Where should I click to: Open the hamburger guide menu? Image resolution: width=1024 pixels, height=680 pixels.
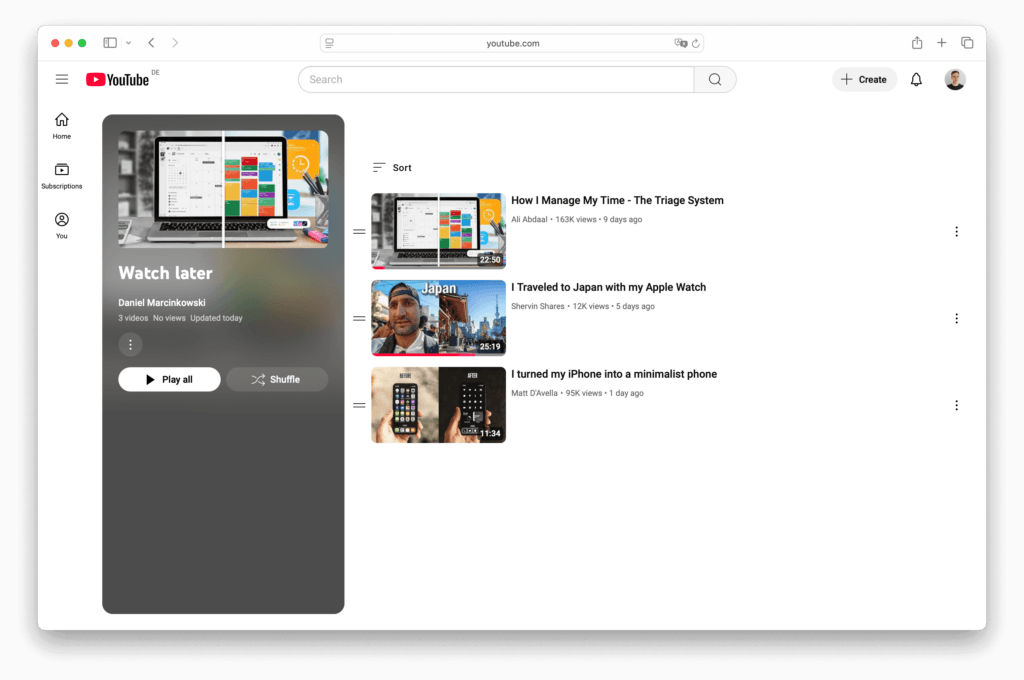click(x=61, y=80)
